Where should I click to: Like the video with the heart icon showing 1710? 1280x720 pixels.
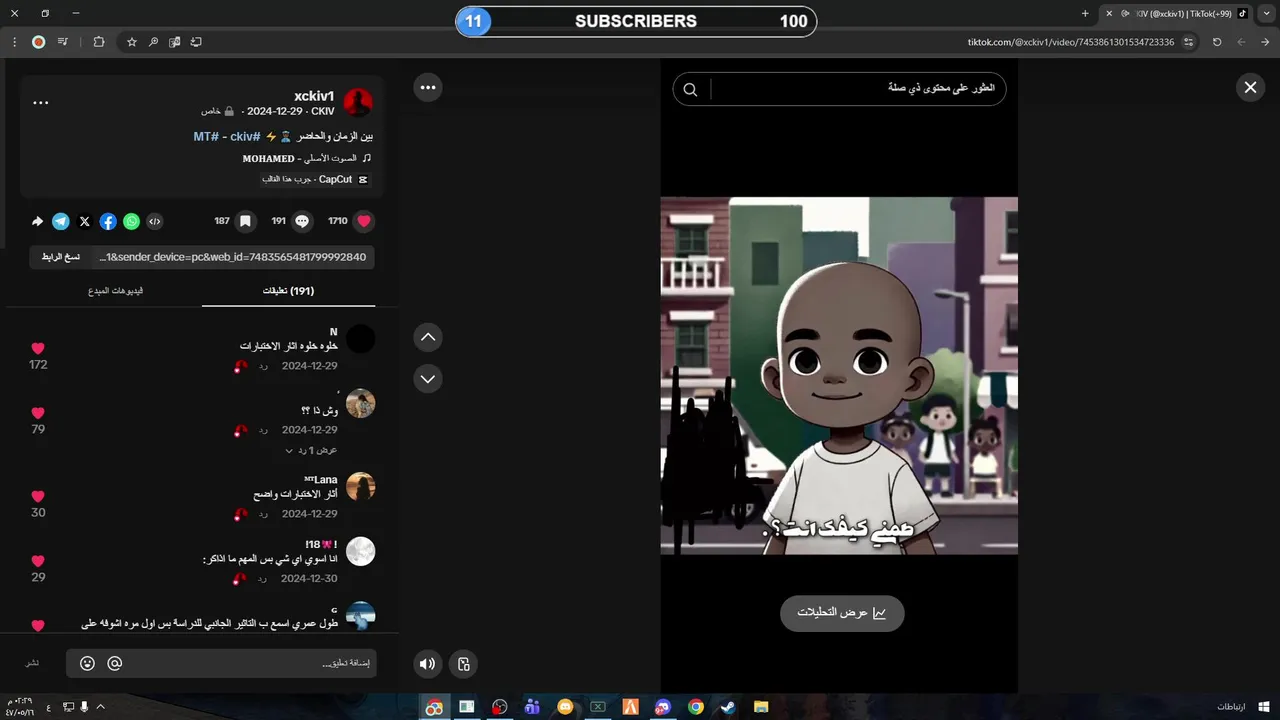[x=364, y=221]
